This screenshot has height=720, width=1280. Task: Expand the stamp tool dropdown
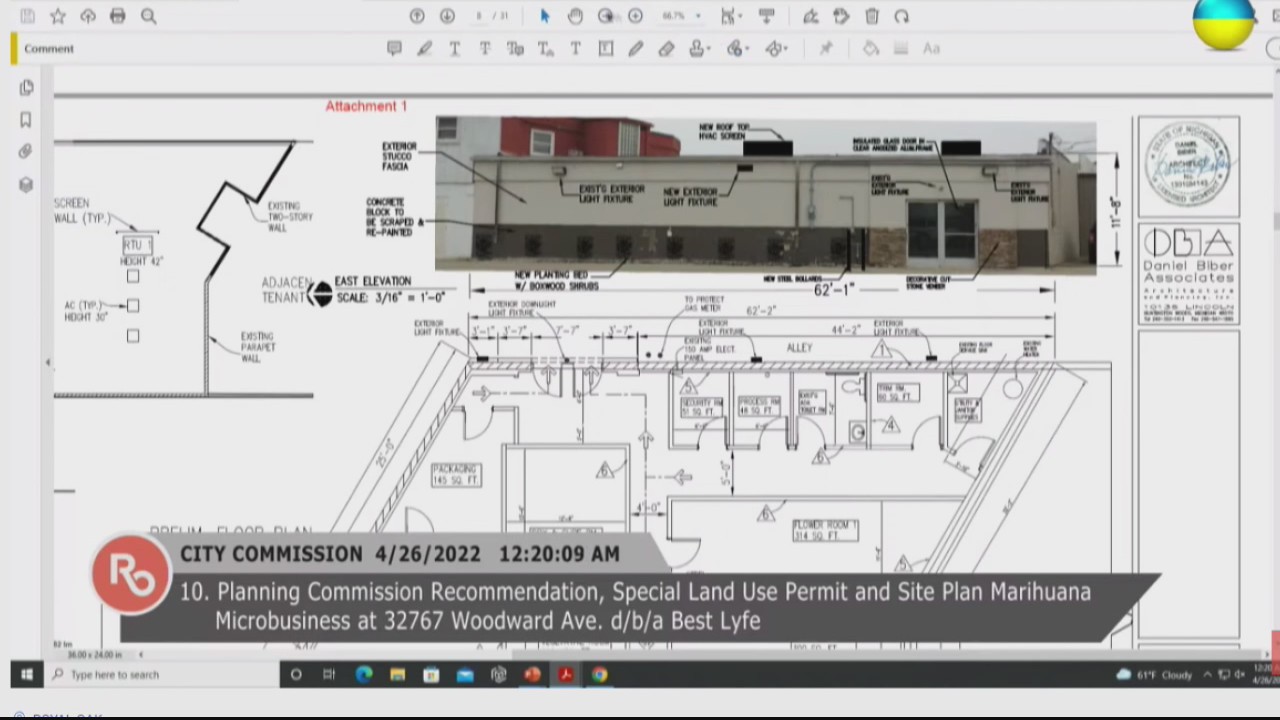[x=708, y=48]
